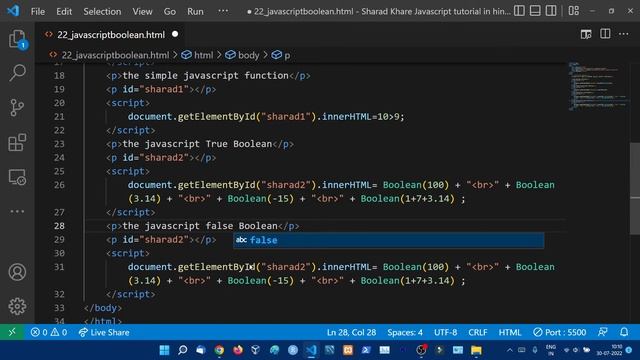Screen dimensions: 640x360
Task: Open the Windows Start menu
Action: [164, 350]
